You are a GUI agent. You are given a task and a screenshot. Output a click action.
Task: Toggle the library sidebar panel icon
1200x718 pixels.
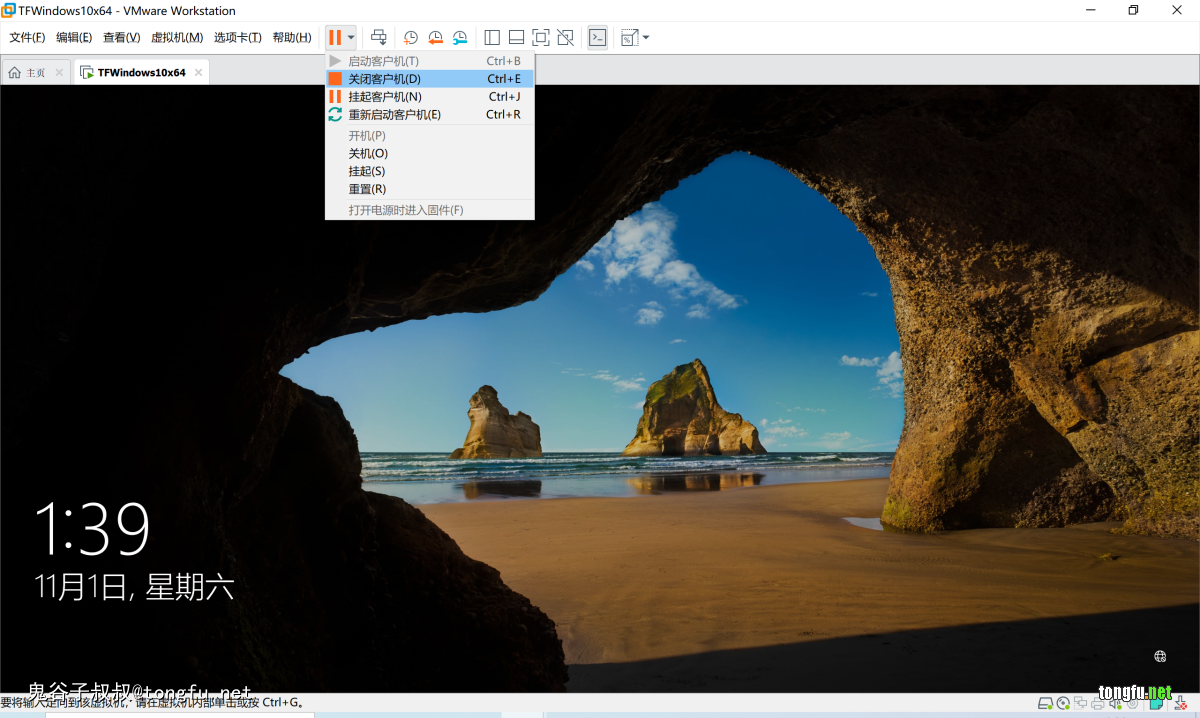tap(492, 38)
